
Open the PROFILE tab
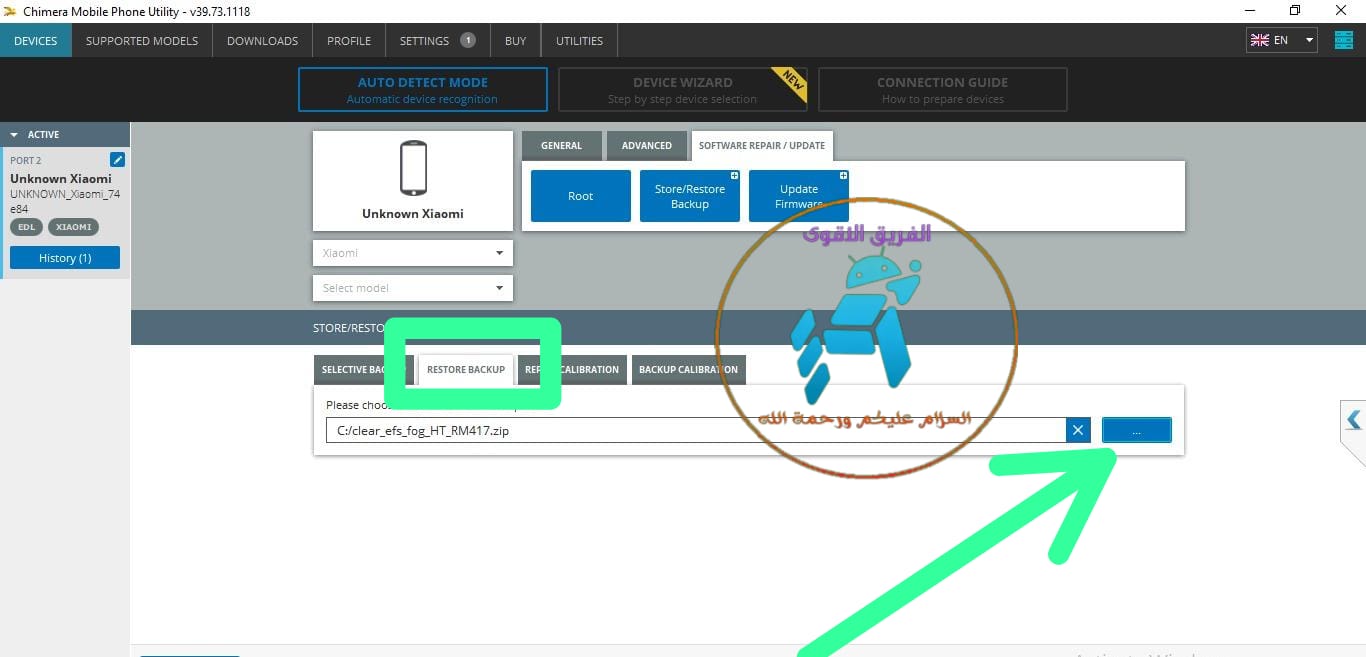click(349, 41)
